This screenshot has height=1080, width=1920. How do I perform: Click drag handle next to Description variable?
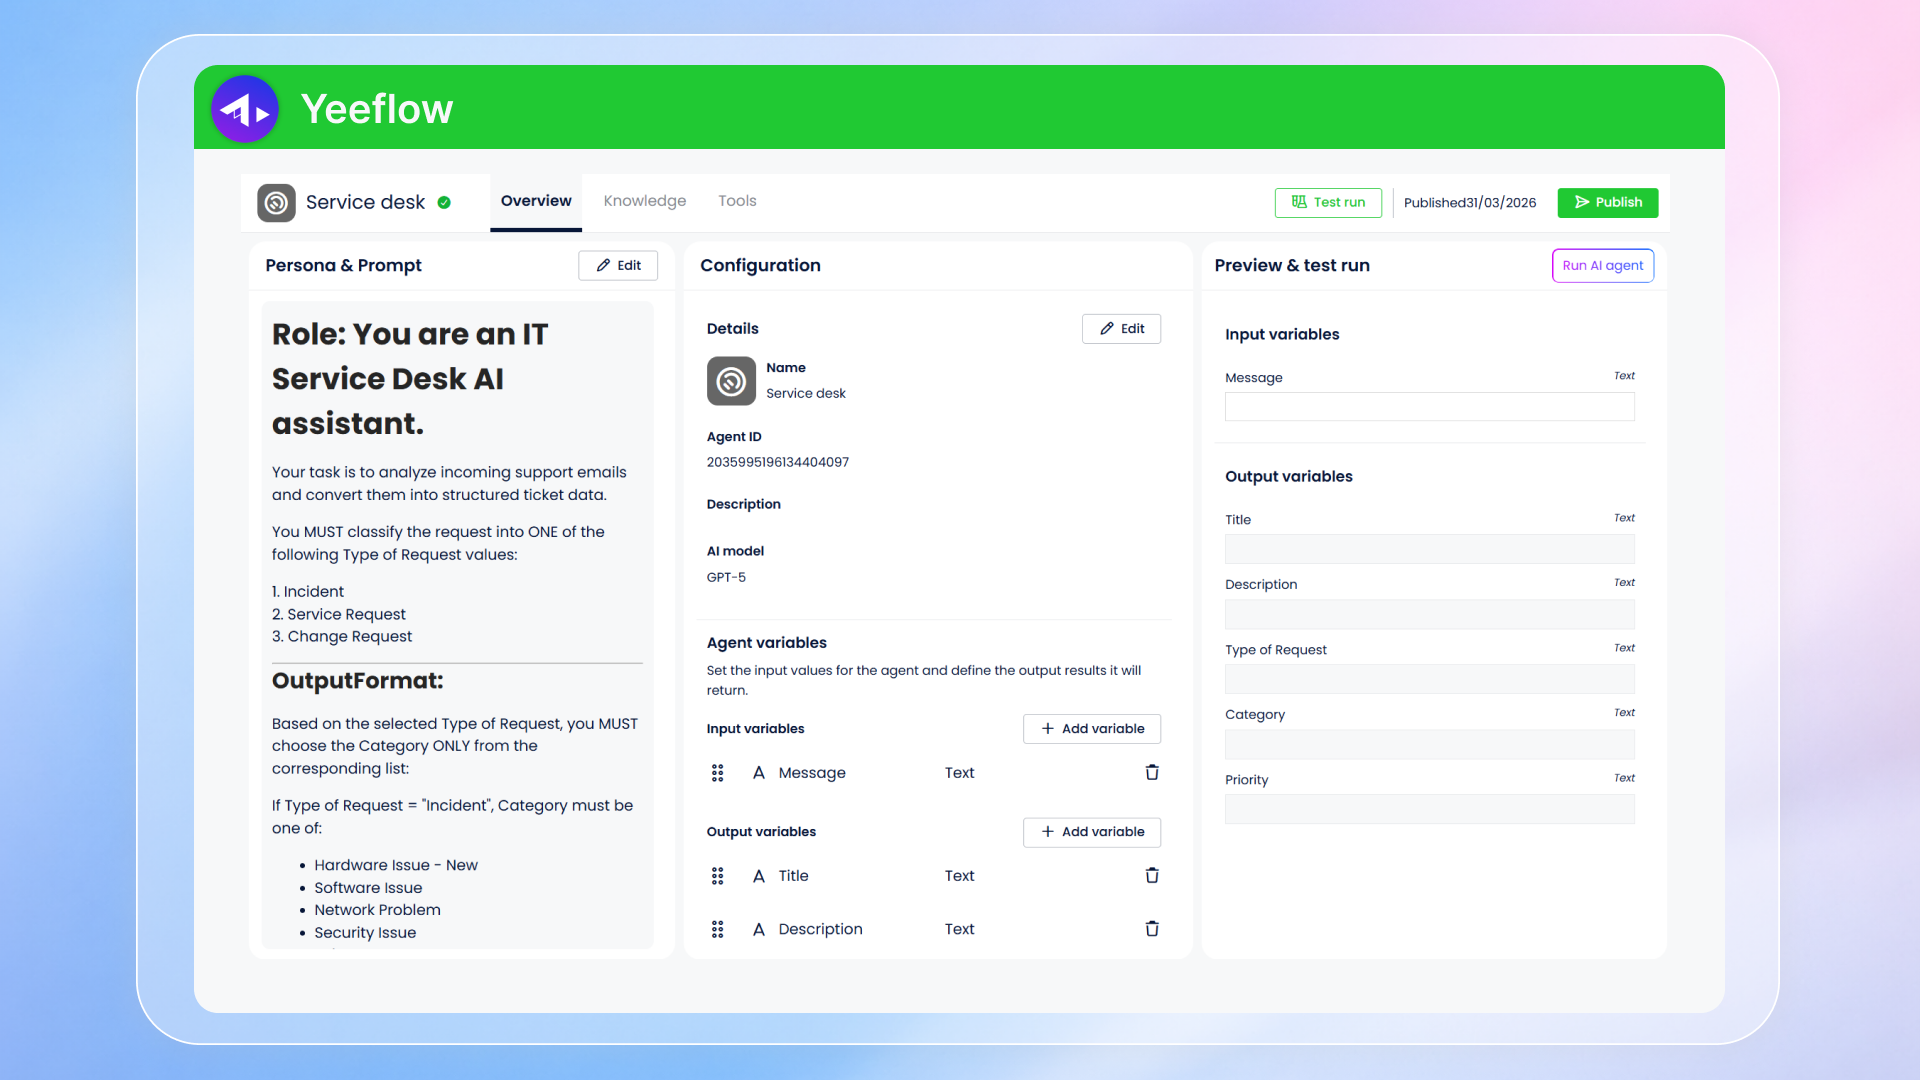(x=717, y=928)
